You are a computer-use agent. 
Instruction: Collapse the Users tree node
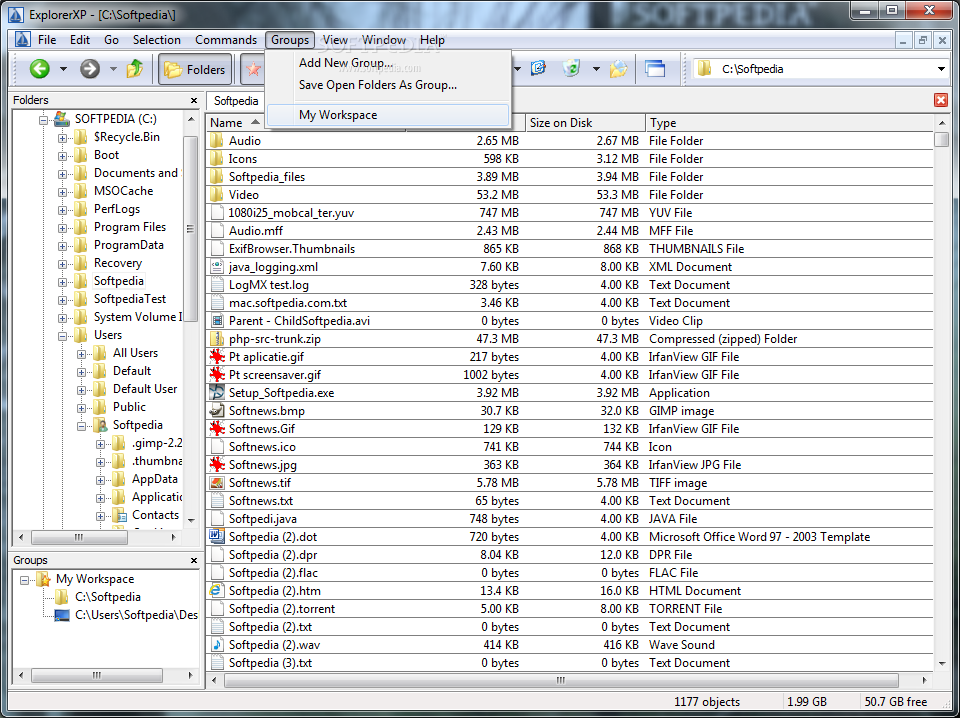pyautogui.click(x=62, y=335)
